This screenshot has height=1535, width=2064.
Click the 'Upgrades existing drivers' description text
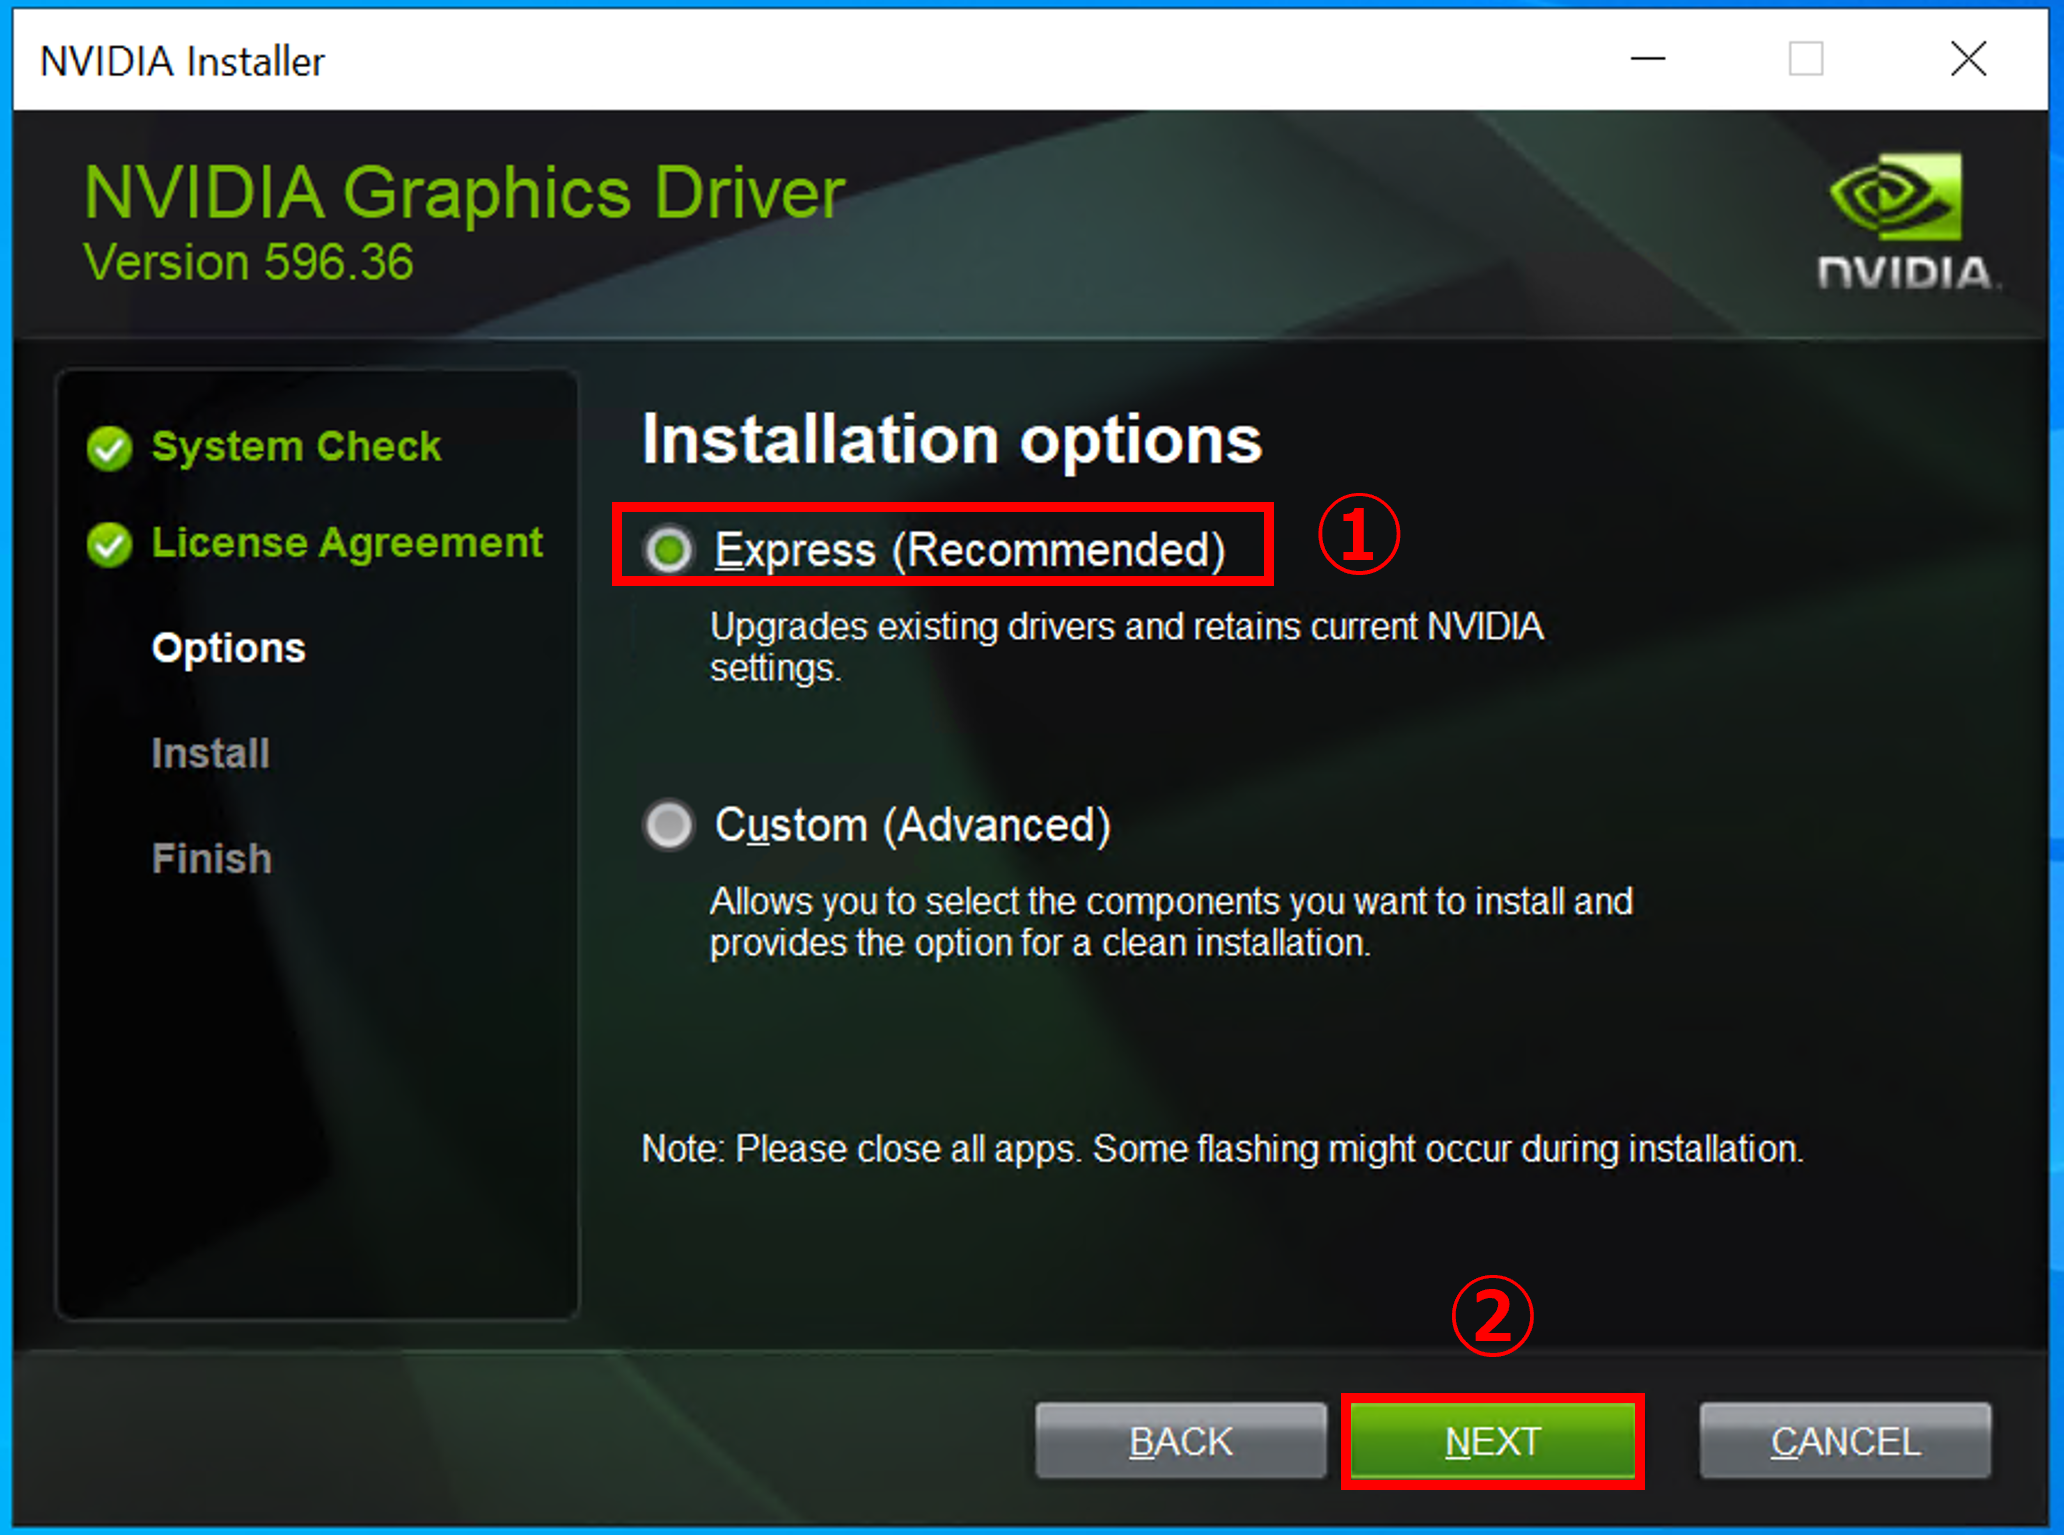[x=1126, y=647]
